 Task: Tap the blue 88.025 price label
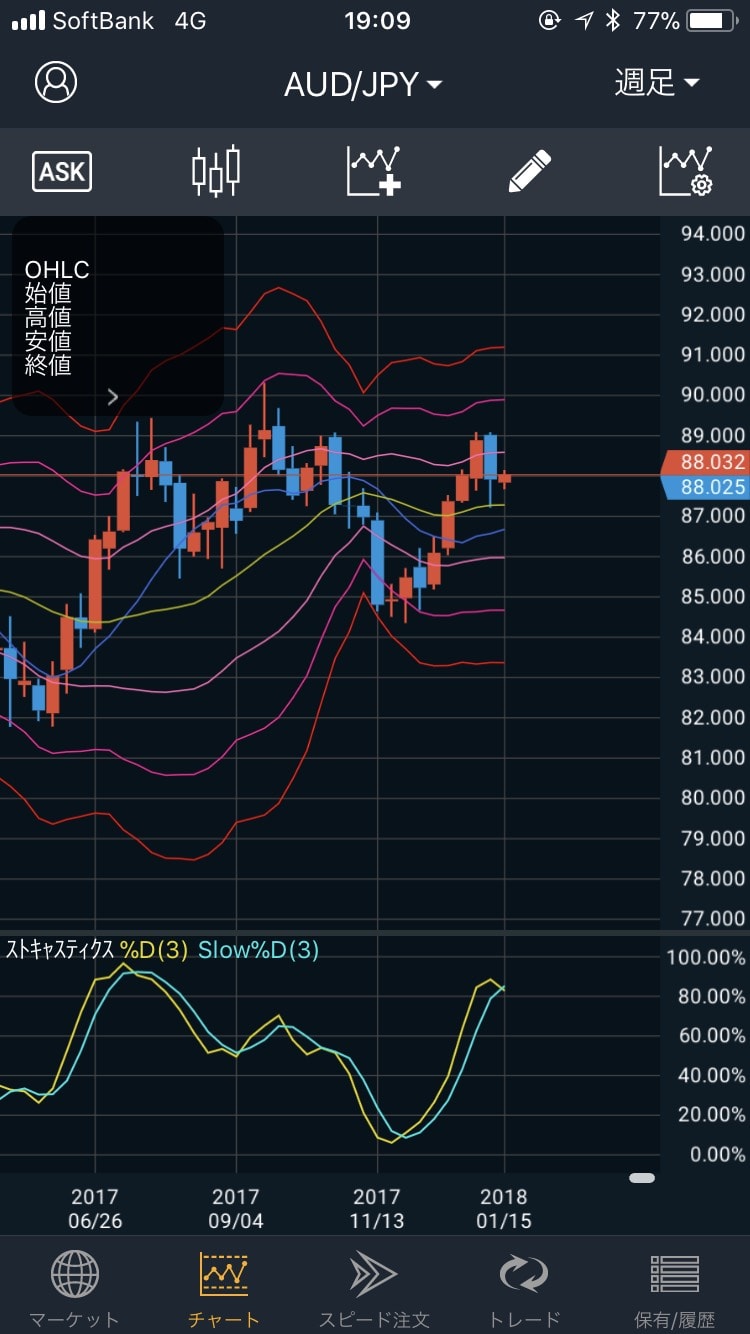704,487
